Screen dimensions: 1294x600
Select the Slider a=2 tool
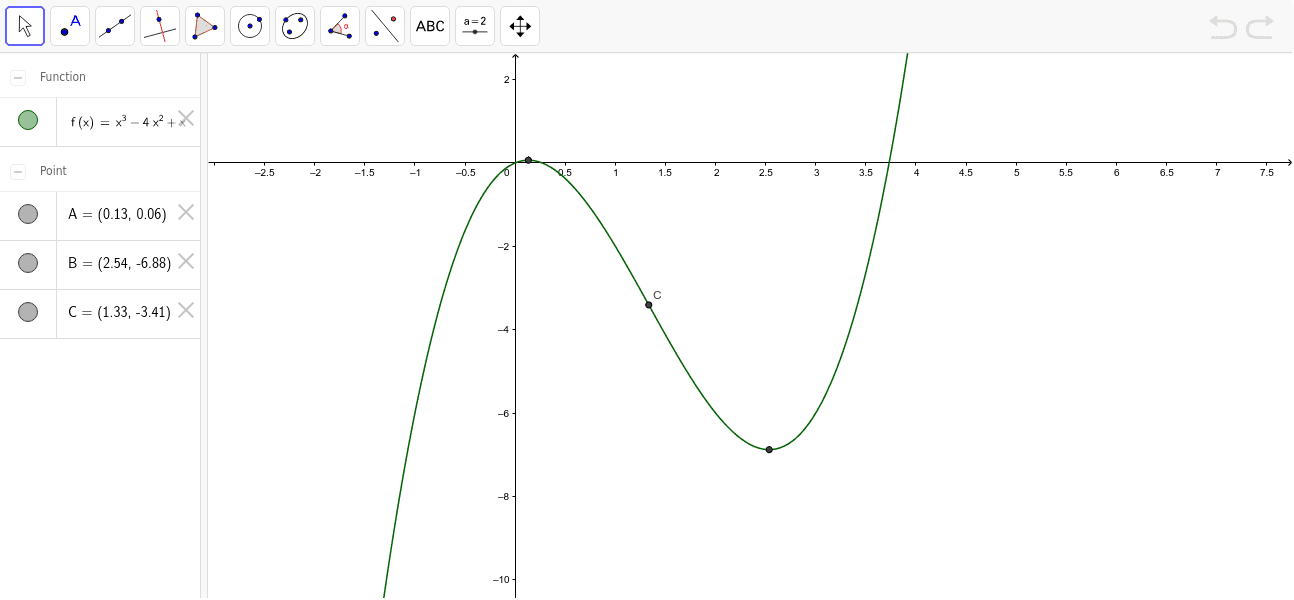[475, 26]
